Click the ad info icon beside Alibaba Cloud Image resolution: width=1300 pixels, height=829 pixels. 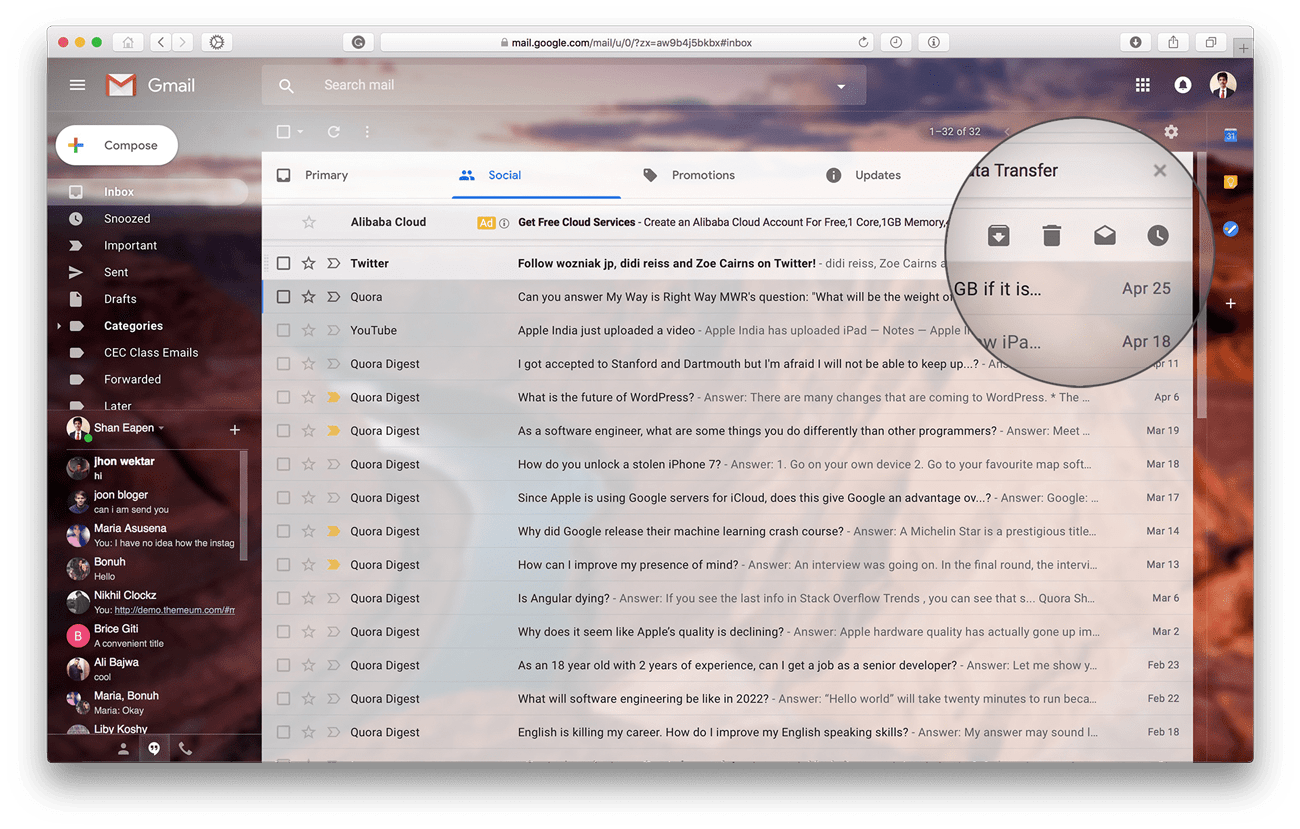tap(504, 223)
